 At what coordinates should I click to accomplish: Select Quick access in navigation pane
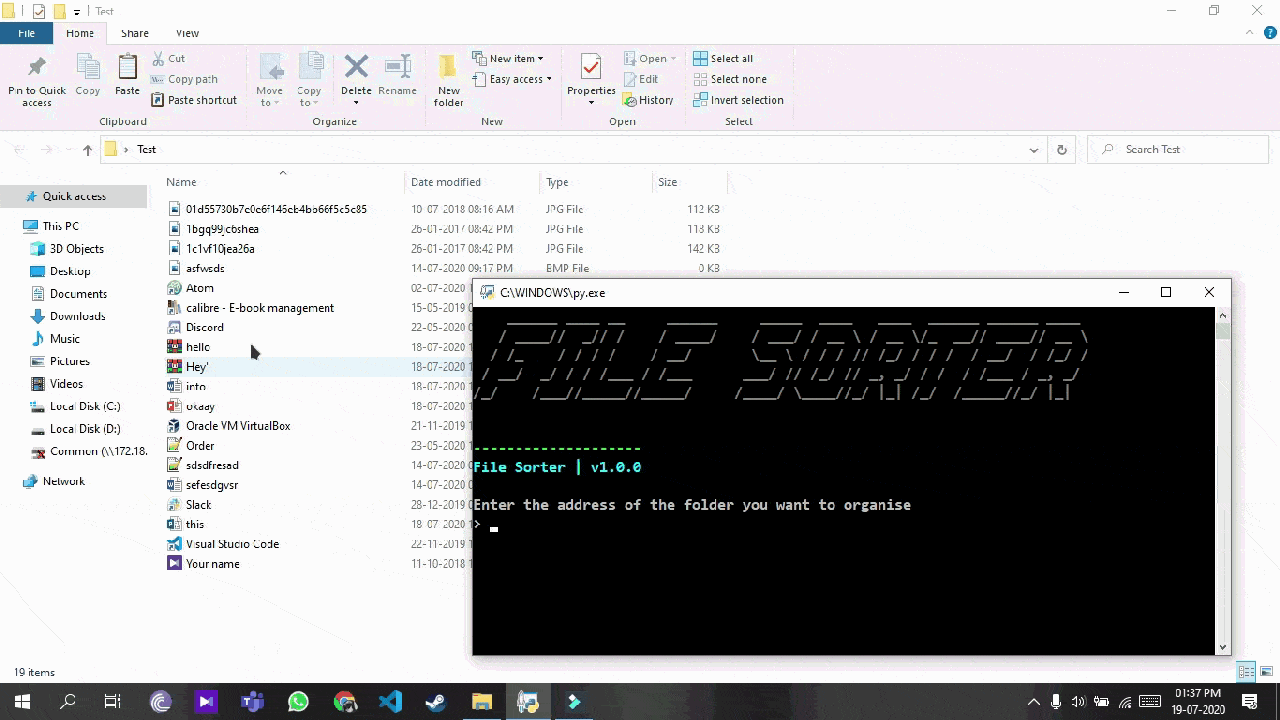coord(74,196)
